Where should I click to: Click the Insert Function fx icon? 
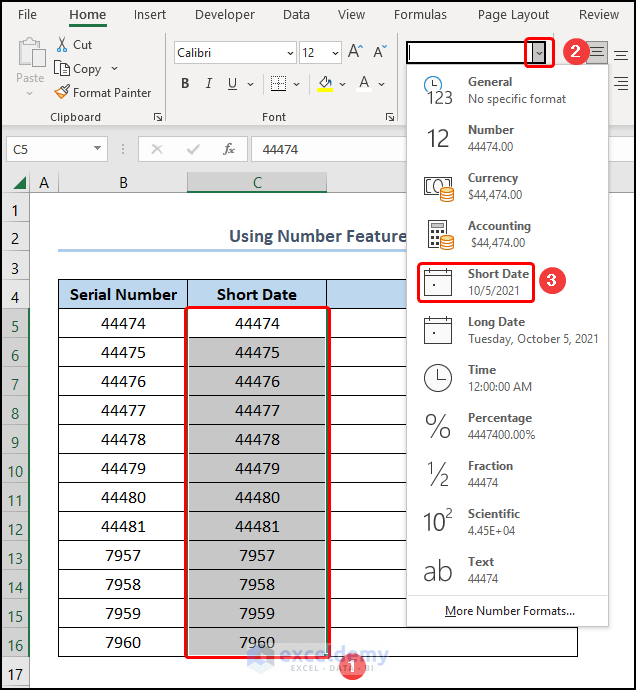click(x=229, y=149)
